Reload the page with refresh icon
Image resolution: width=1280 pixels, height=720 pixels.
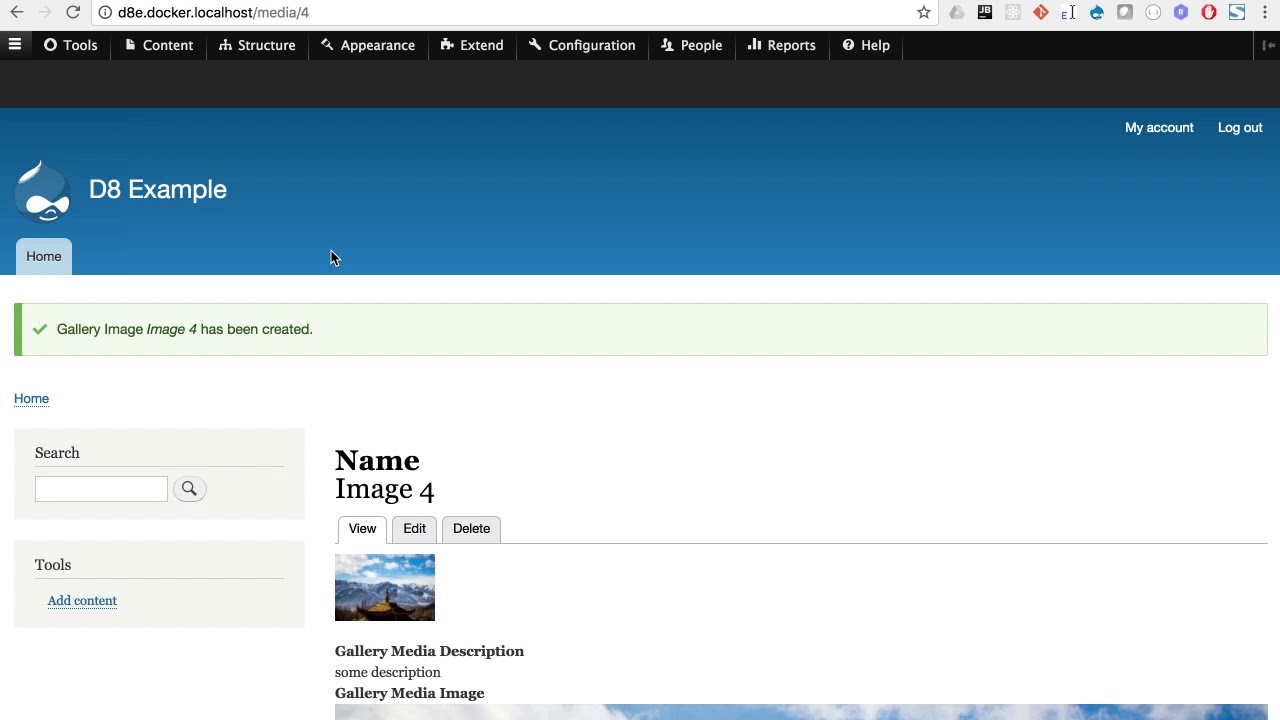click(73, 12)
